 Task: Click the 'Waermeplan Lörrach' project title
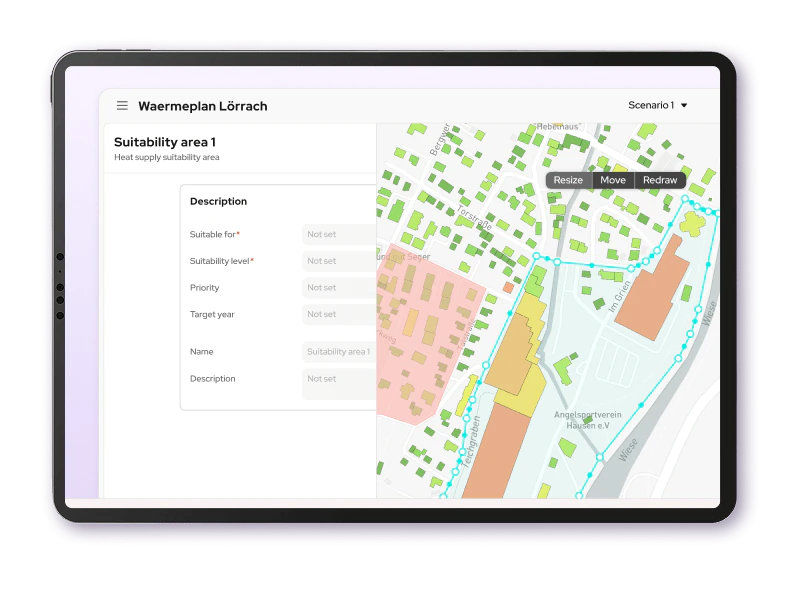click(203, 106)
